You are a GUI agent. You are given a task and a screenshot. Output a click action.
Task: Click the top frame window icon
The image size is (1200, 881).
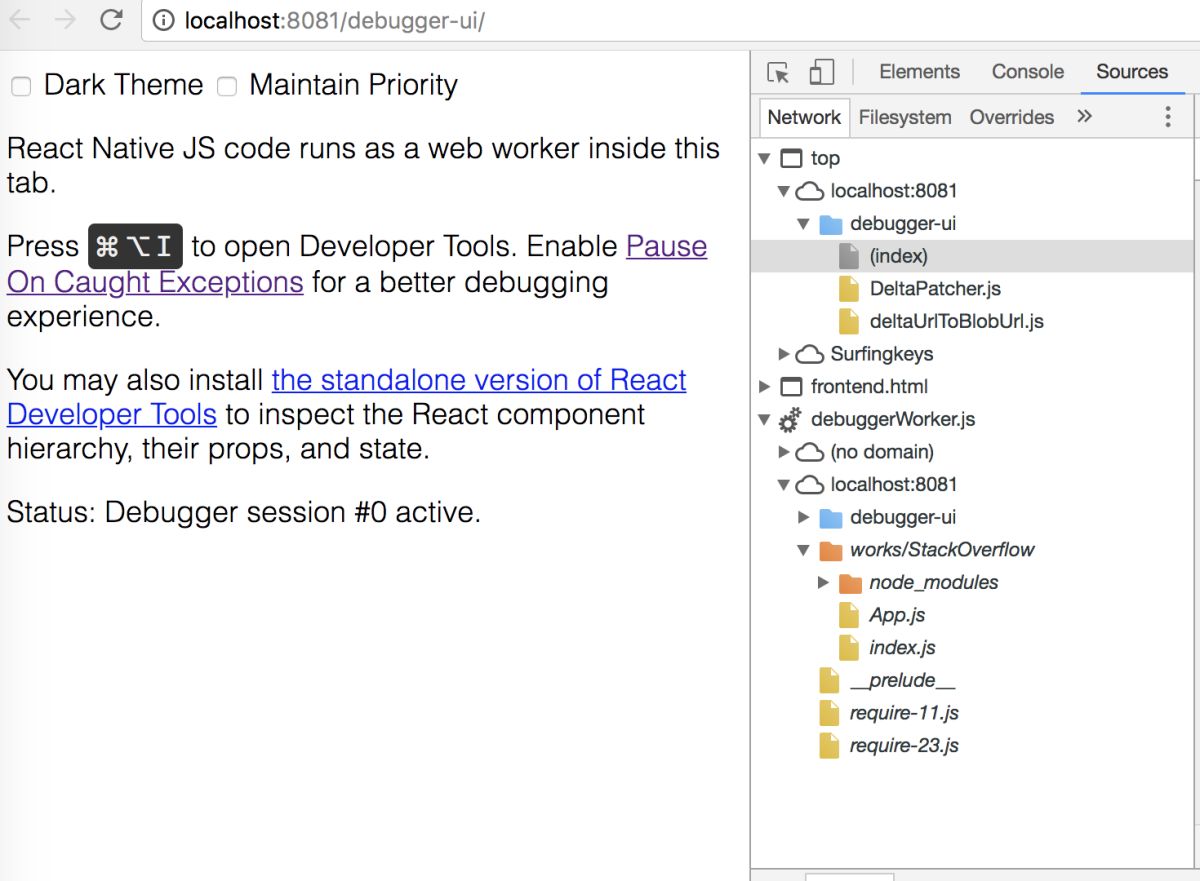(791, 158)
